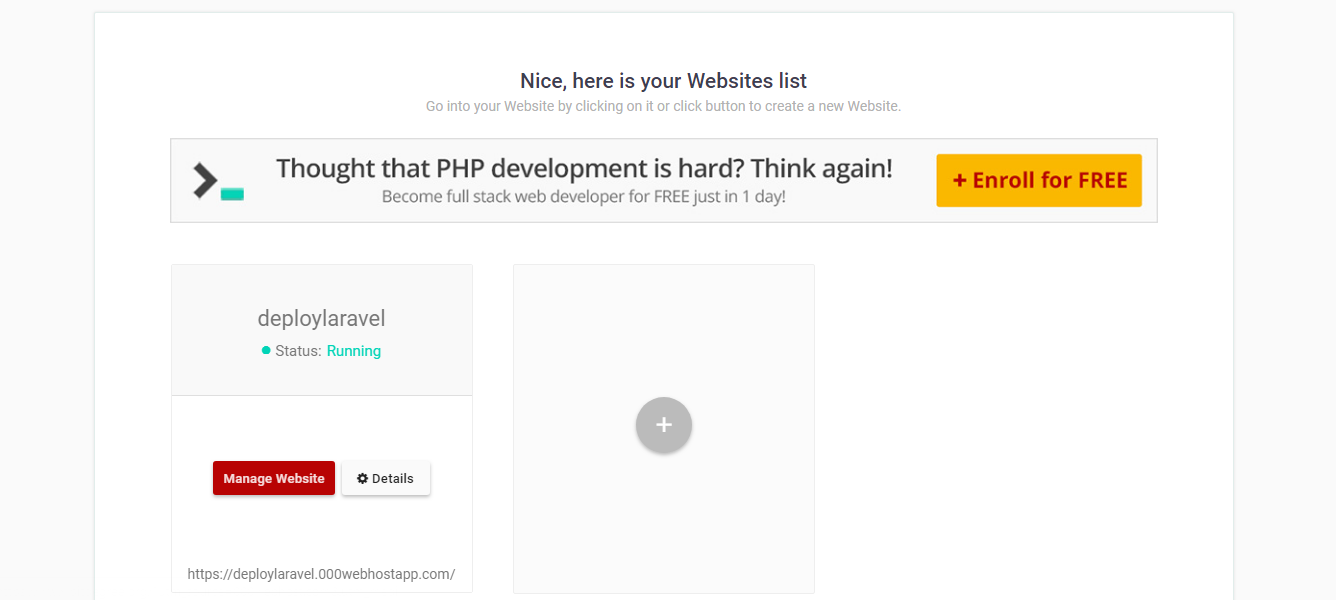Click the teal underscore cursor in the banner logo
This screenshot has height=600, width=1336.
tap(232, 194)
